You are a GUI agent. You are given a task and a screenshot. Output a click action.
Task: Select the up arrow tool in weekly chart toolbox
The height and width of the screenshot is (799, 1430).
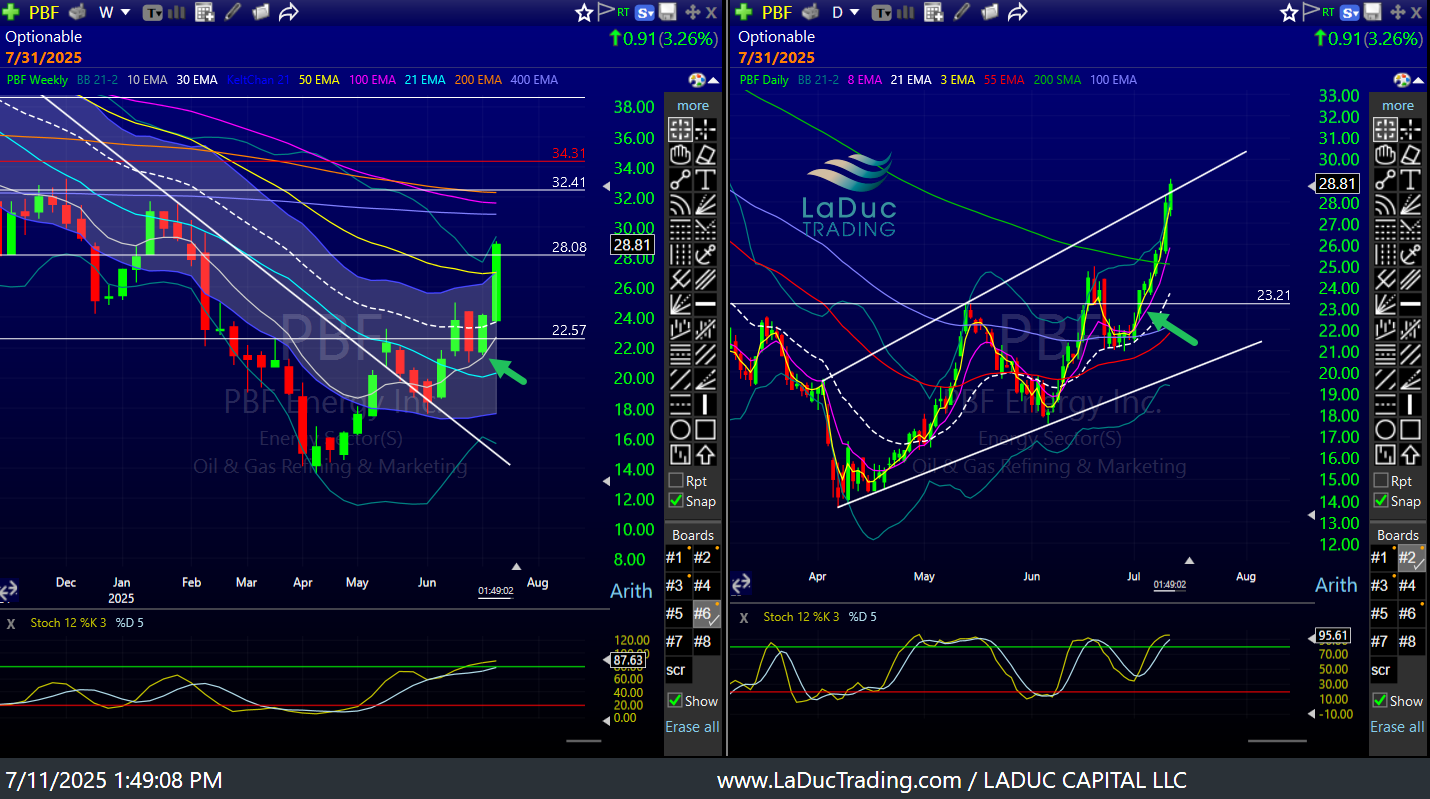coord(706,455)
